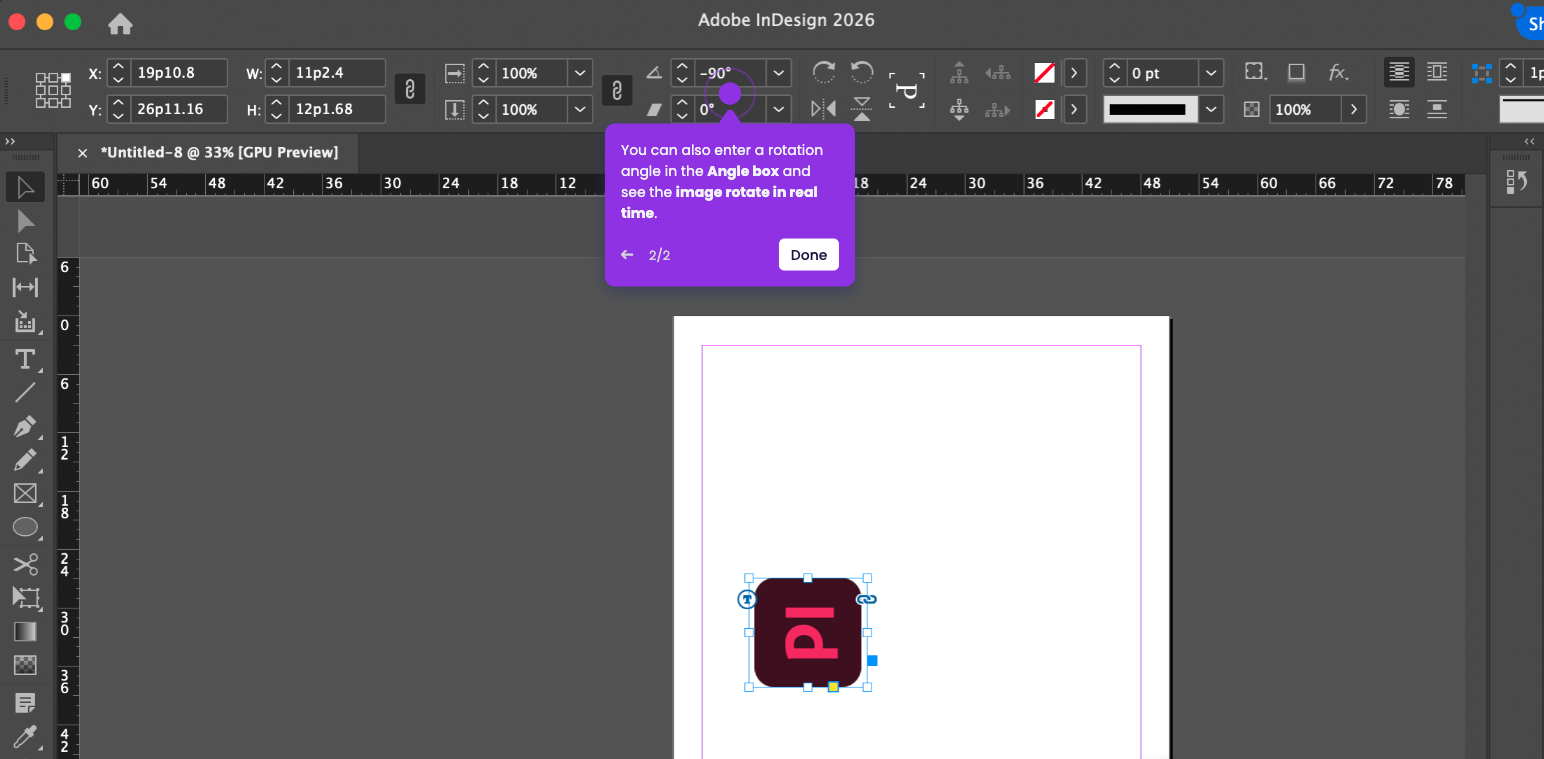Open the effects fx menu
The image size is (1544, 759).
(x=1338, y=72)
